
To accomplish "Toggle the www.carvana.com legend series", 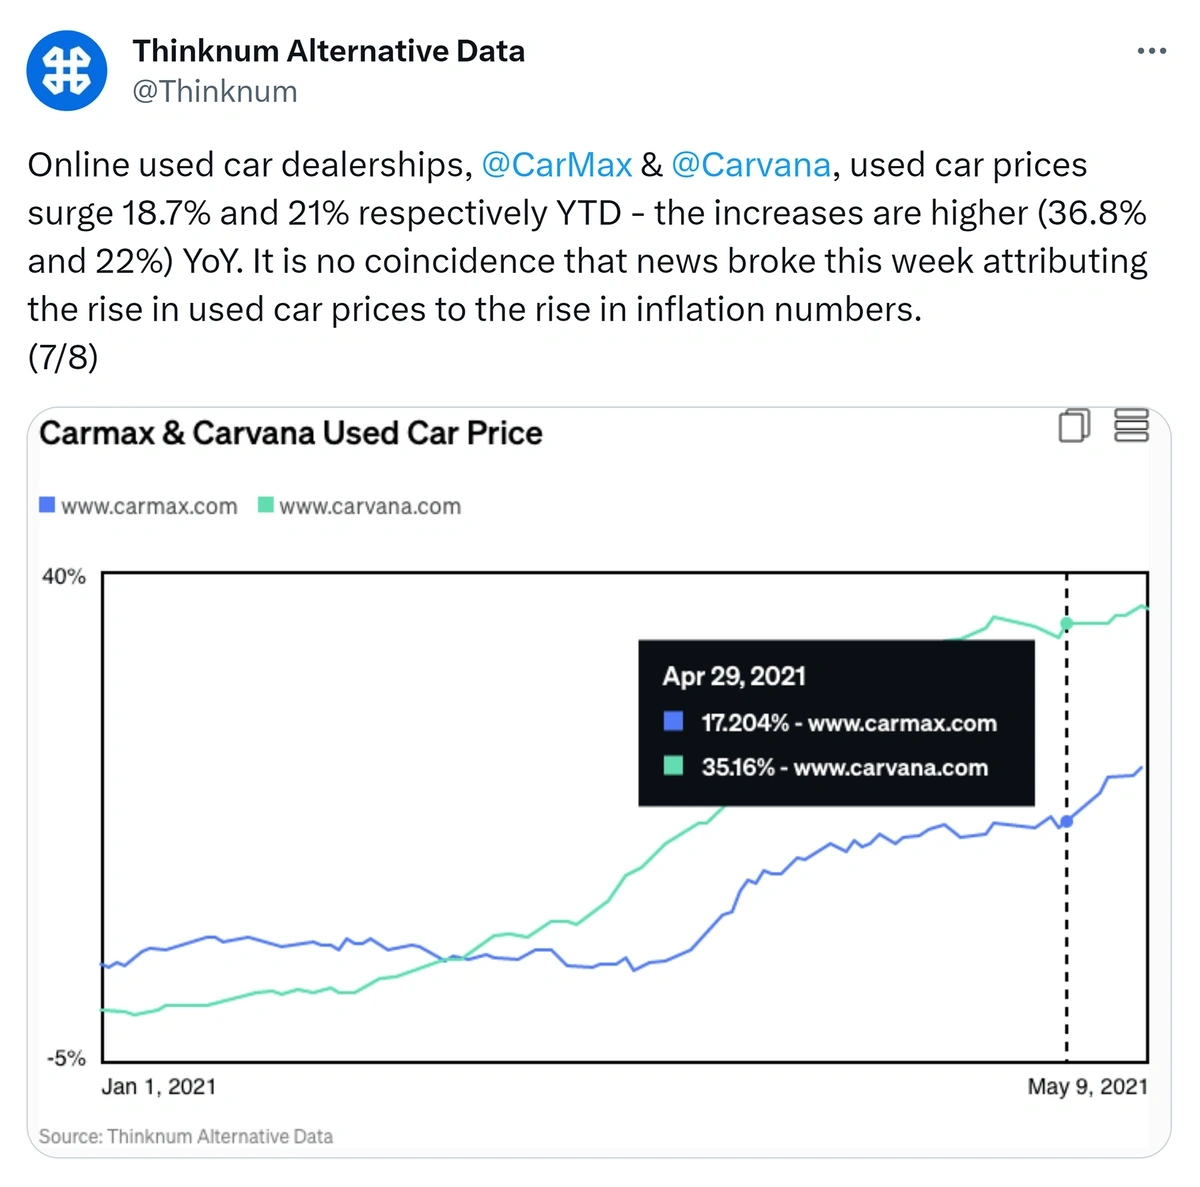I will (360, 506).
